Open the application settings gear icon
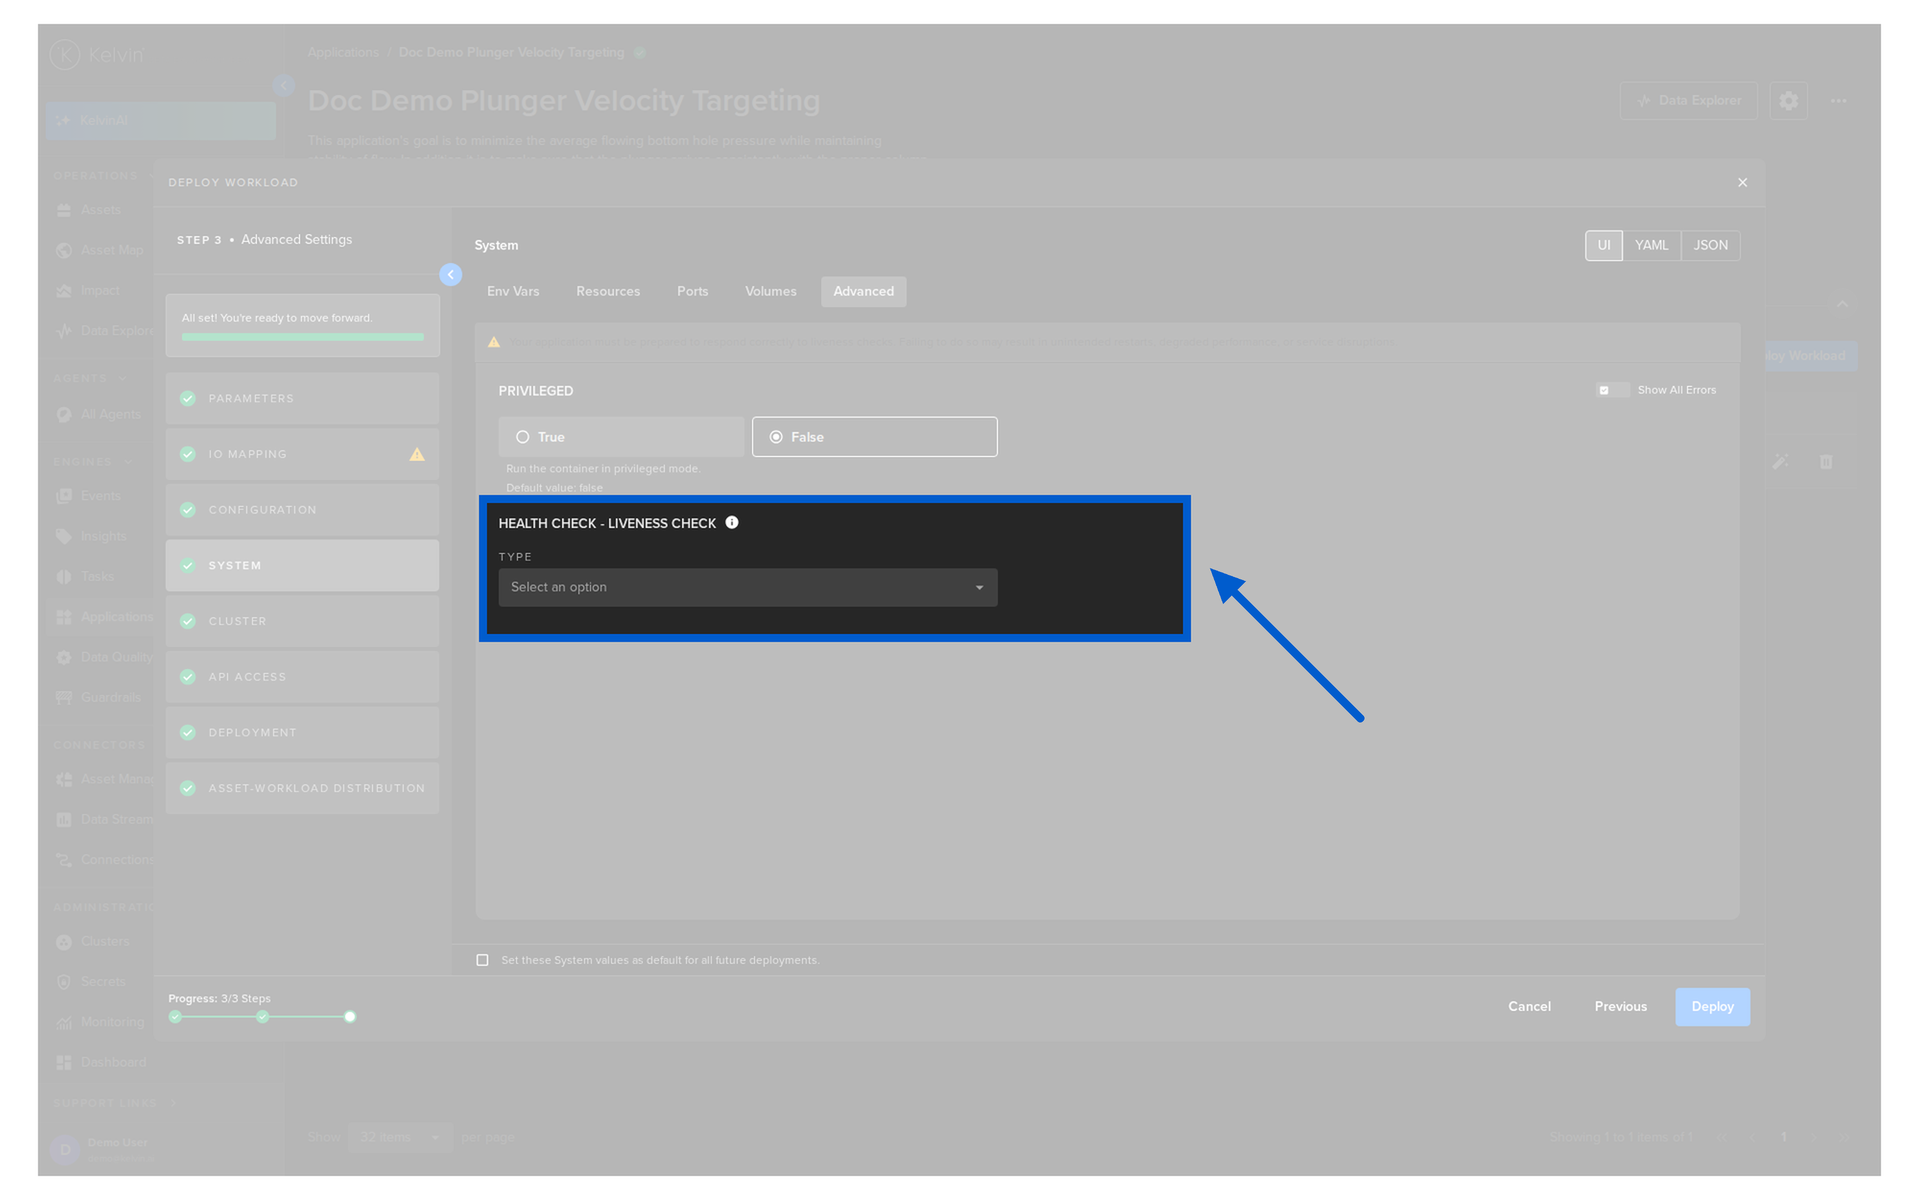 tap(1789, 101)
